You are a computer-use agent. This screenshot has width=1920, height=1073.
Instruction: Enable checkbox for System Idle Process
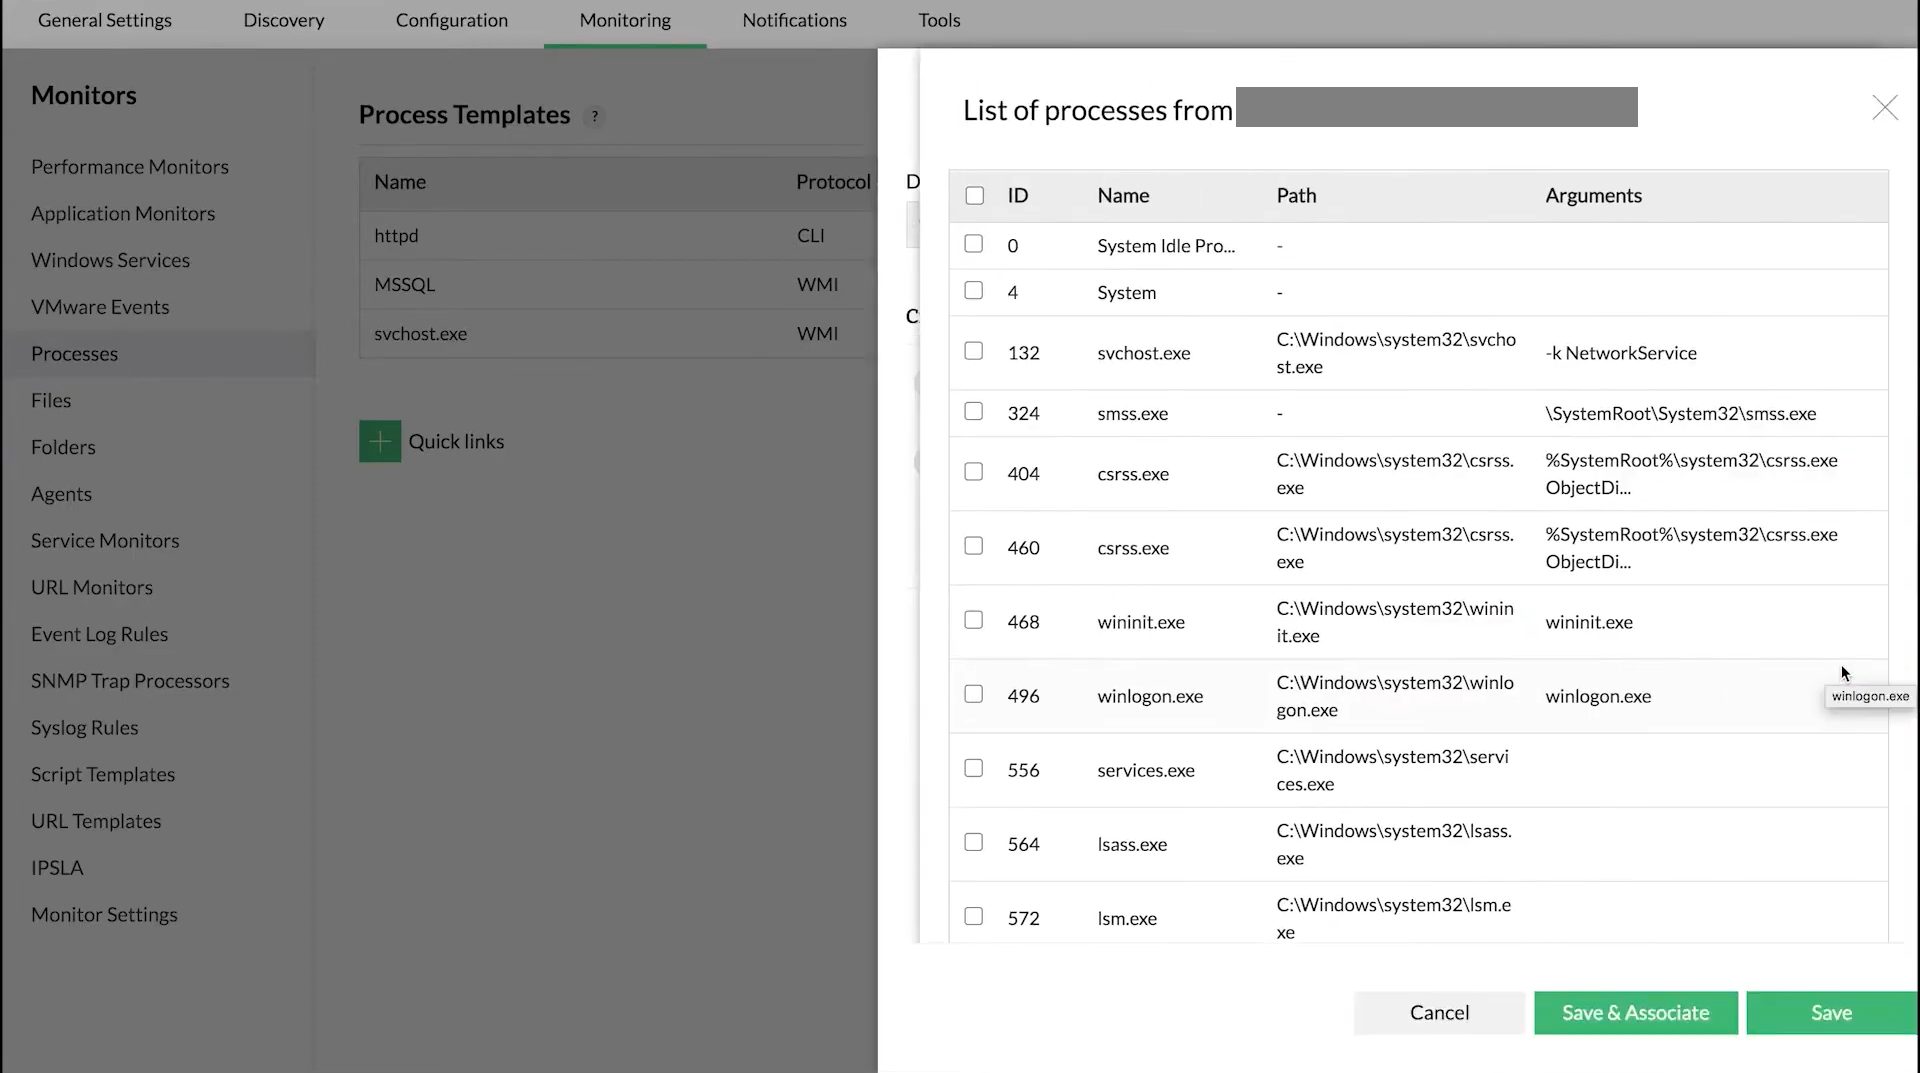973,245
